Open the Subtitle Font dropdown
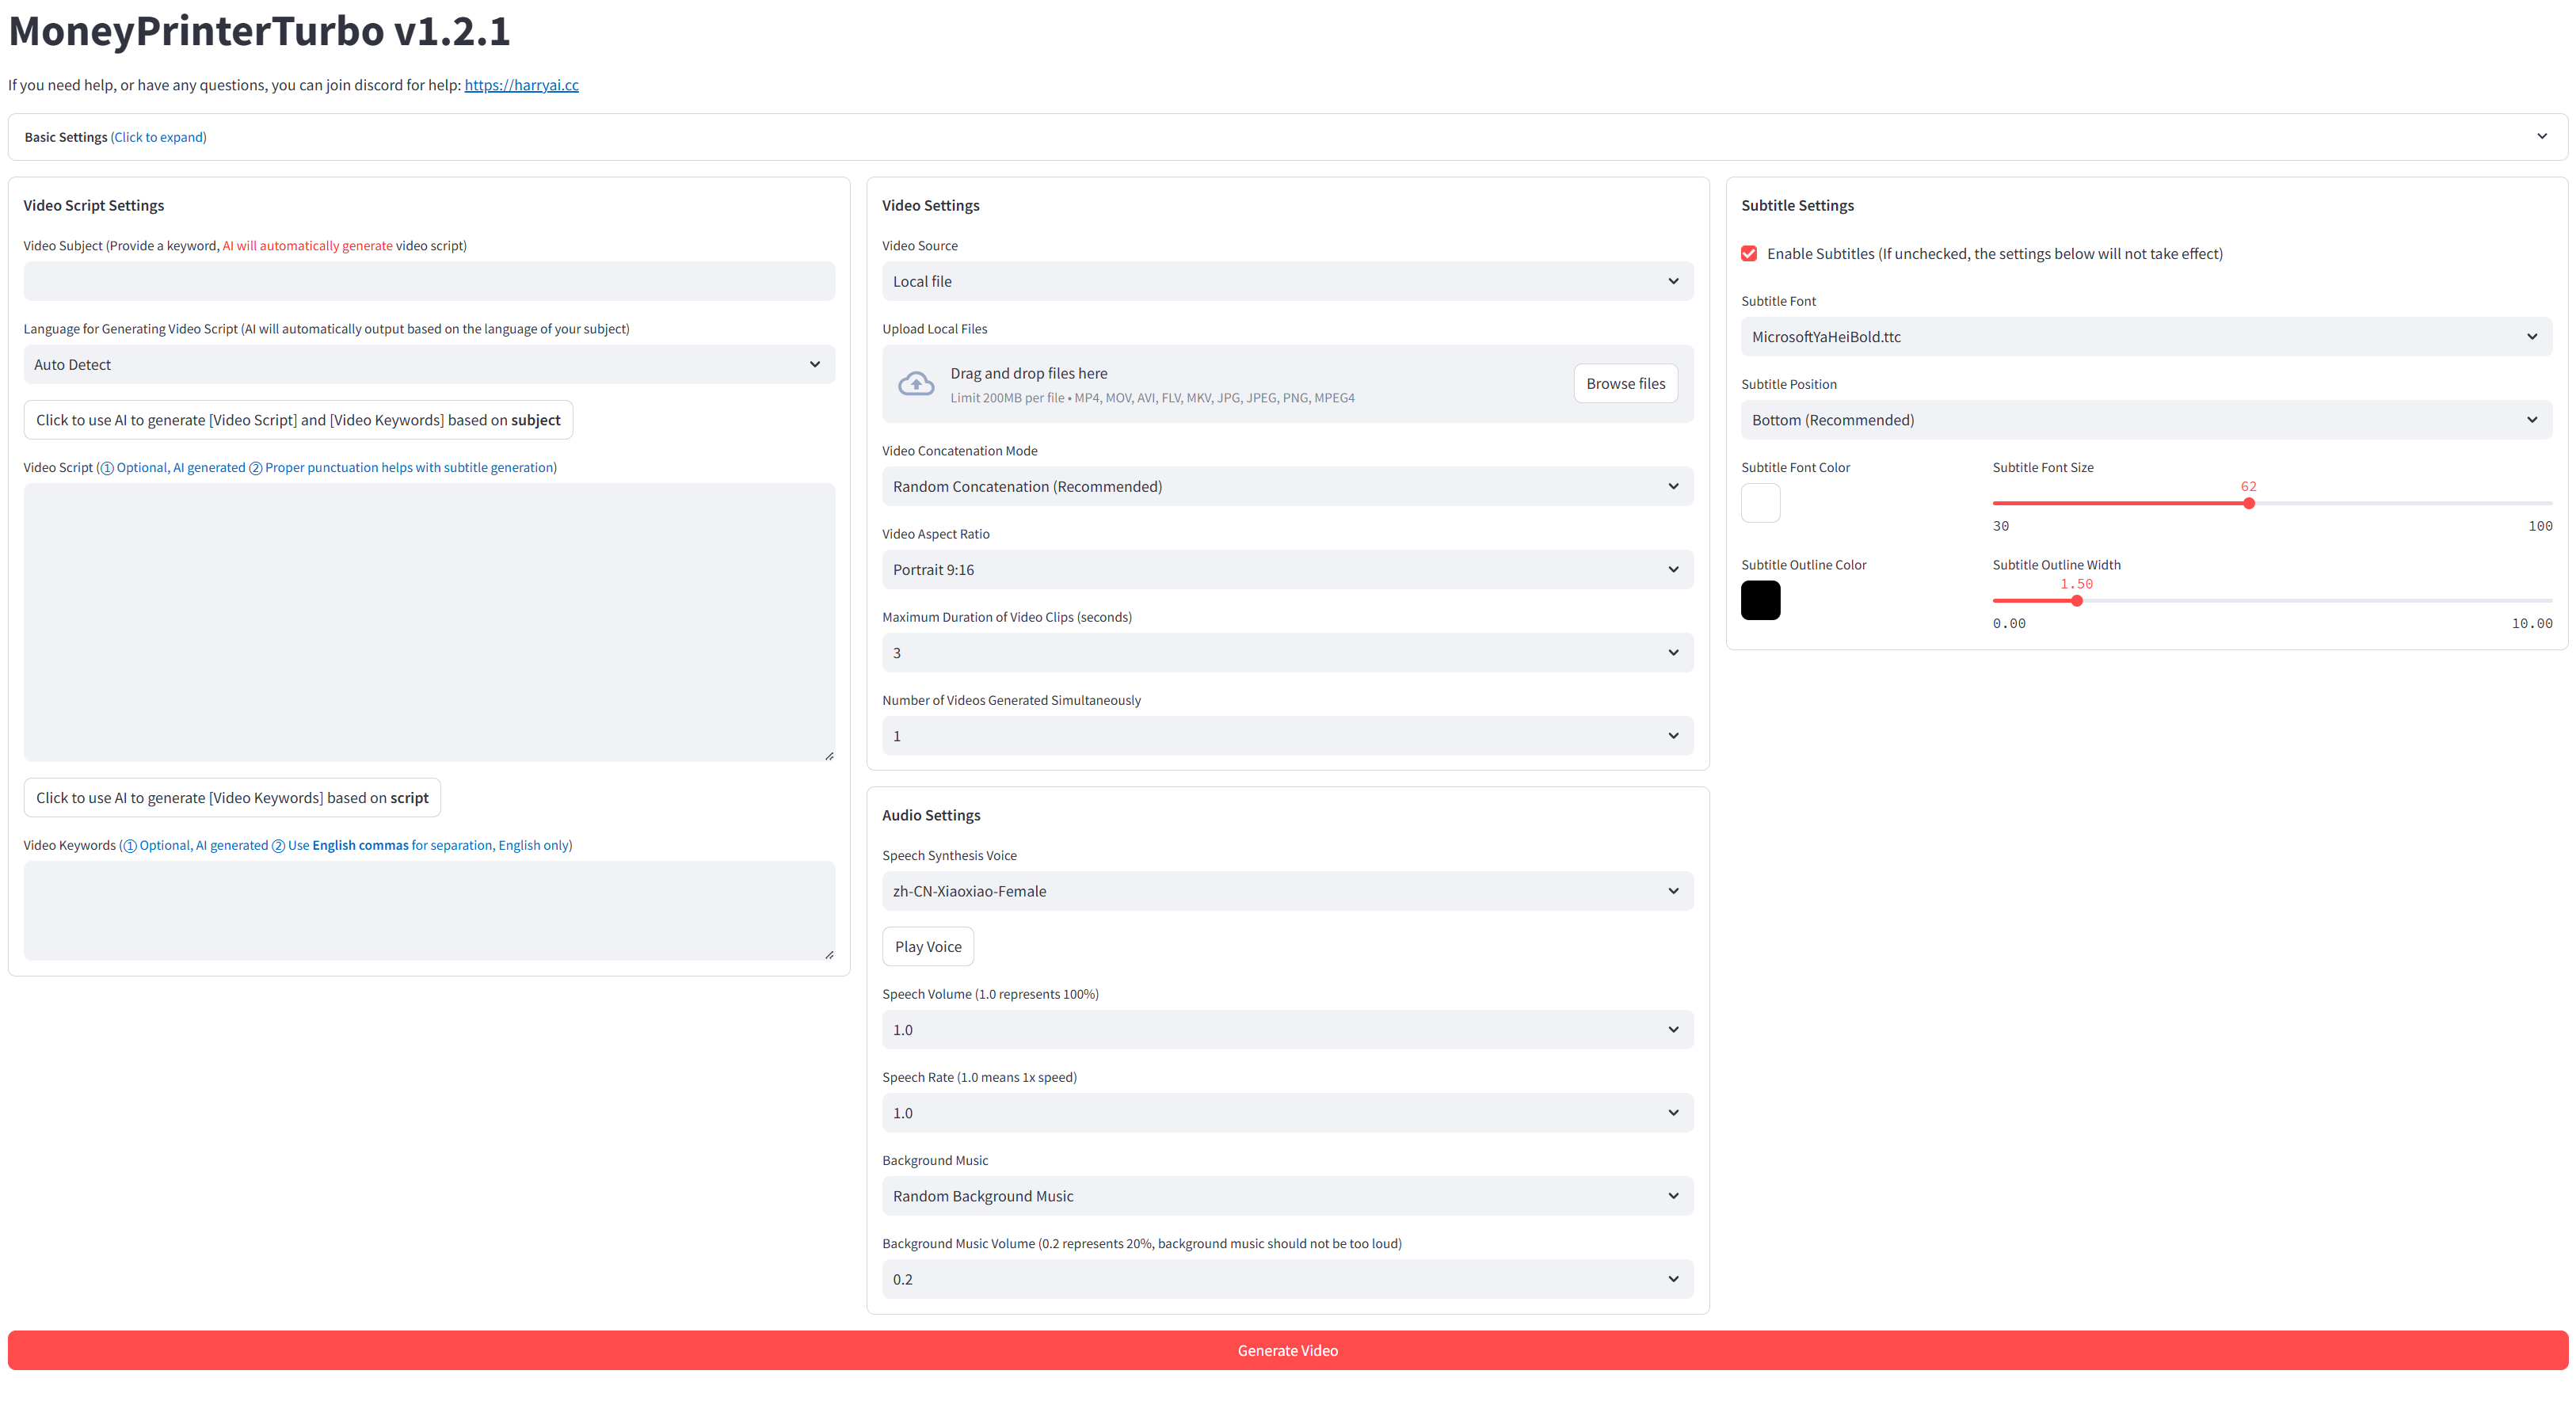This screenshot has height=1420, width=2576. point(2145,337)
